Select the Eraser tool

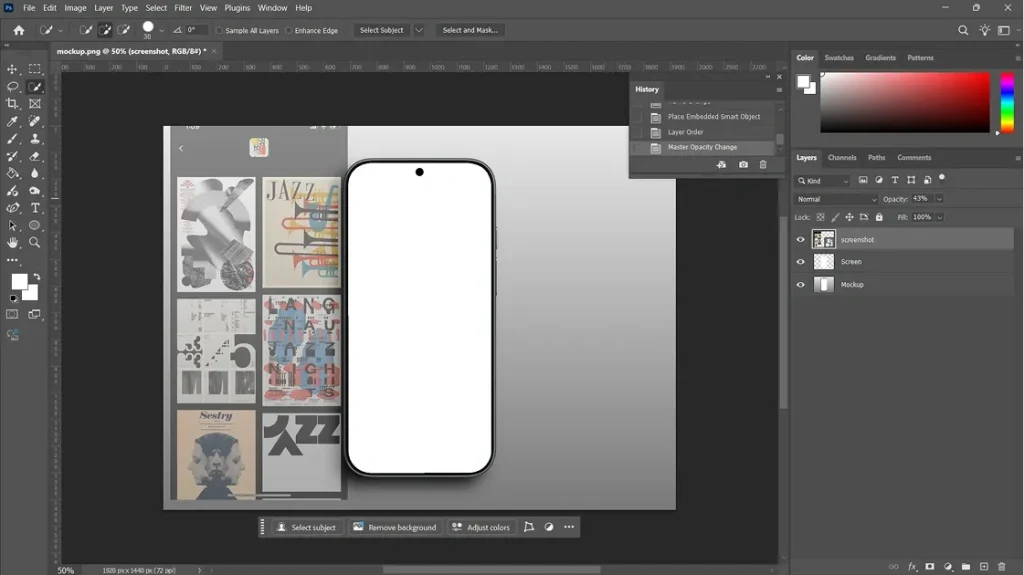coord(35,156)
